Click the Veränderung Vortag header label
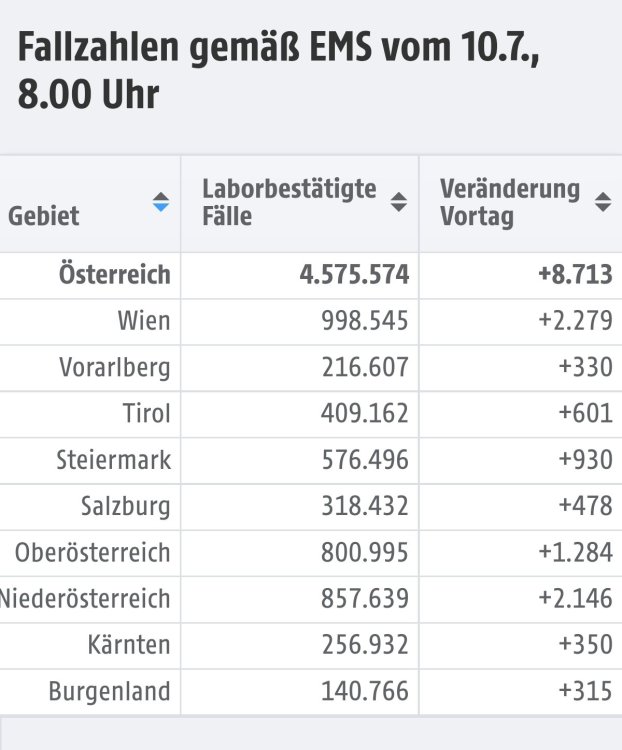 [510, 202]
